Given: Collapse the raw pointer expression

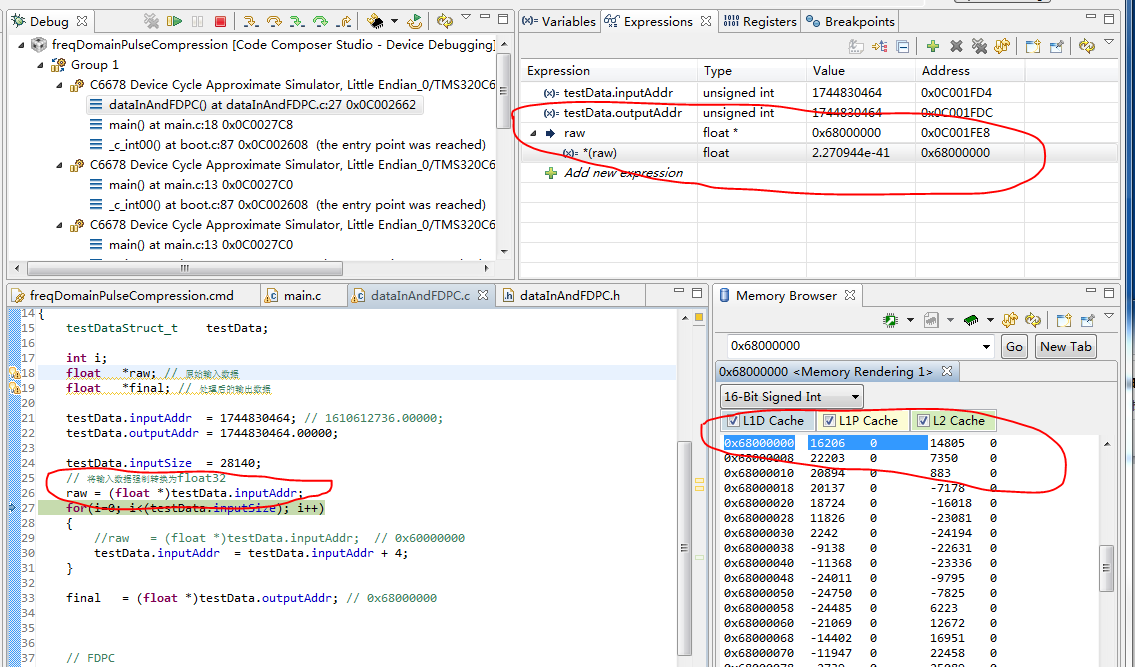Looking at the screenshot, I should pos(533,133).
